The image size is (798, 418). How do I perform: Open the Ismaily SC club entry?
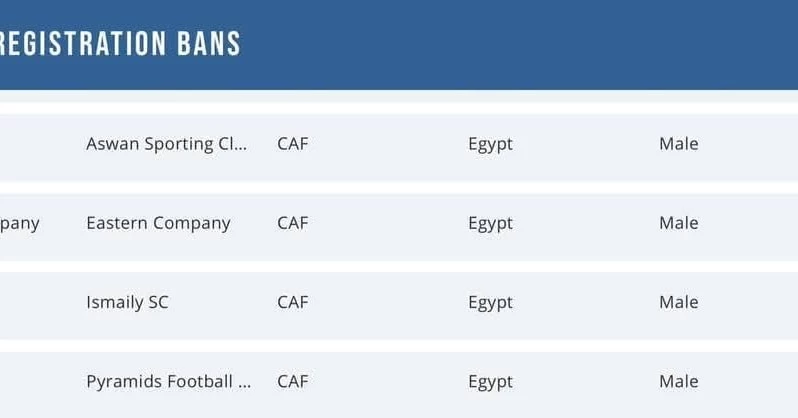[127, 302]
